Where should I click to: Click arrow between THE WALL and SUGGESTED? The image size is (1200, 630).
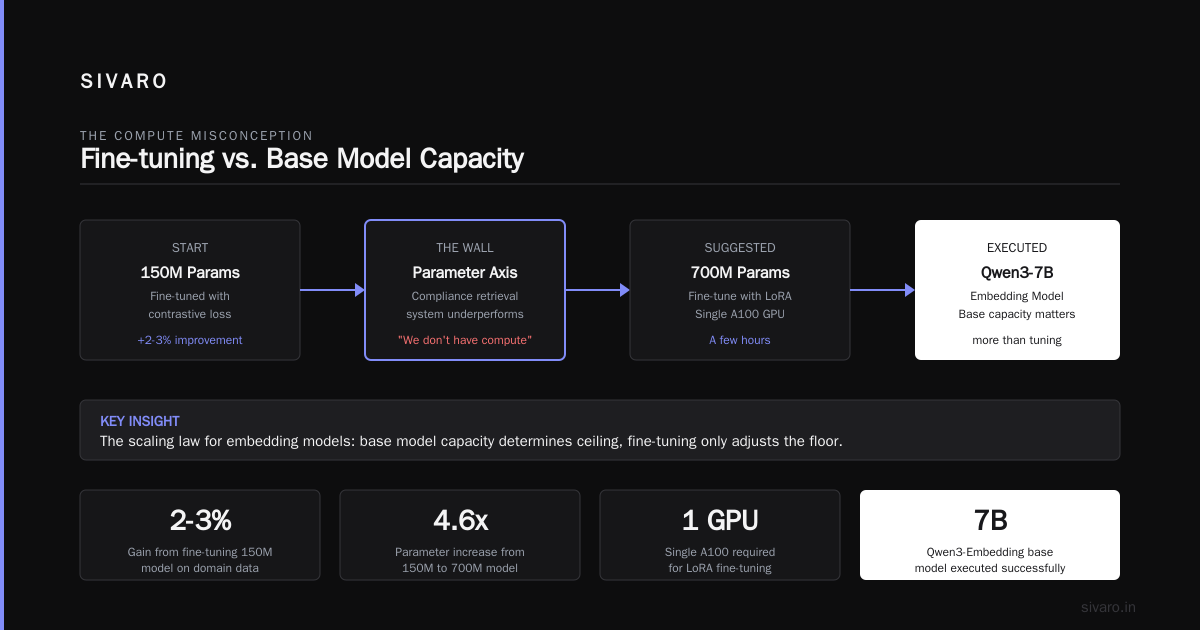click(598, 290)
